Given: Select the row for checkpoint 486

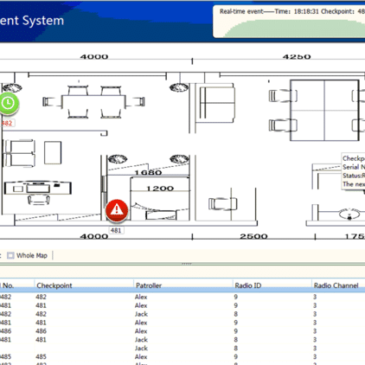Looking at the screenshot, I should point(182,331).
